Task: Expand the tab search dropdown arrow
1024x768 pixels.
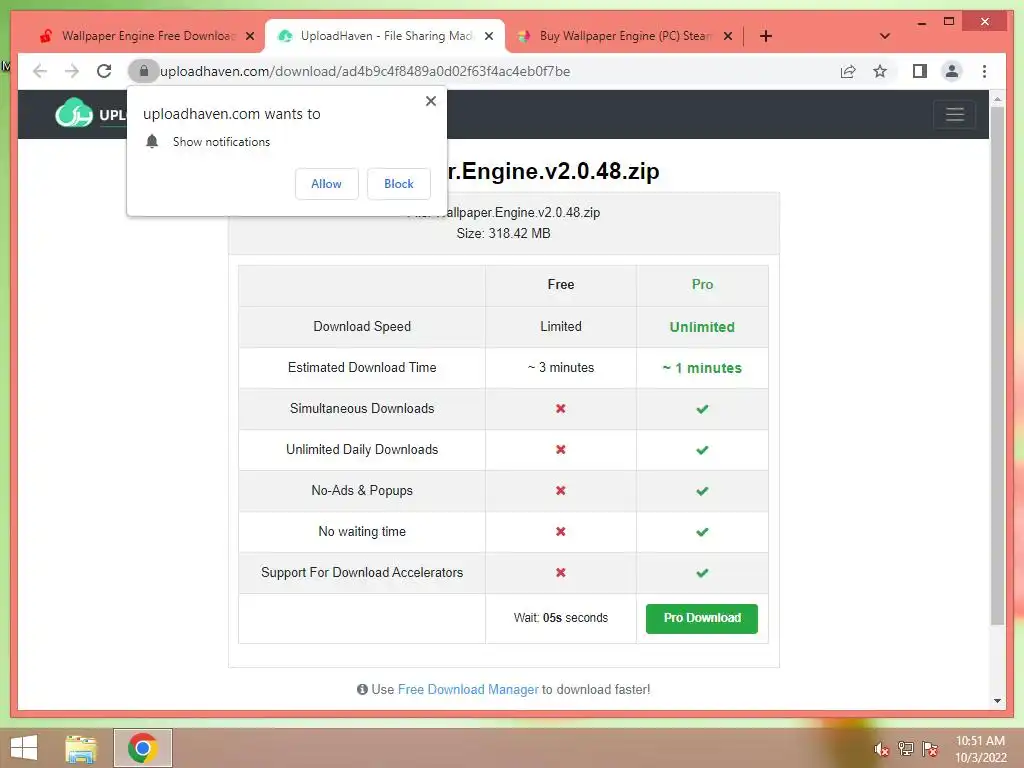Action: click(885, 36)
